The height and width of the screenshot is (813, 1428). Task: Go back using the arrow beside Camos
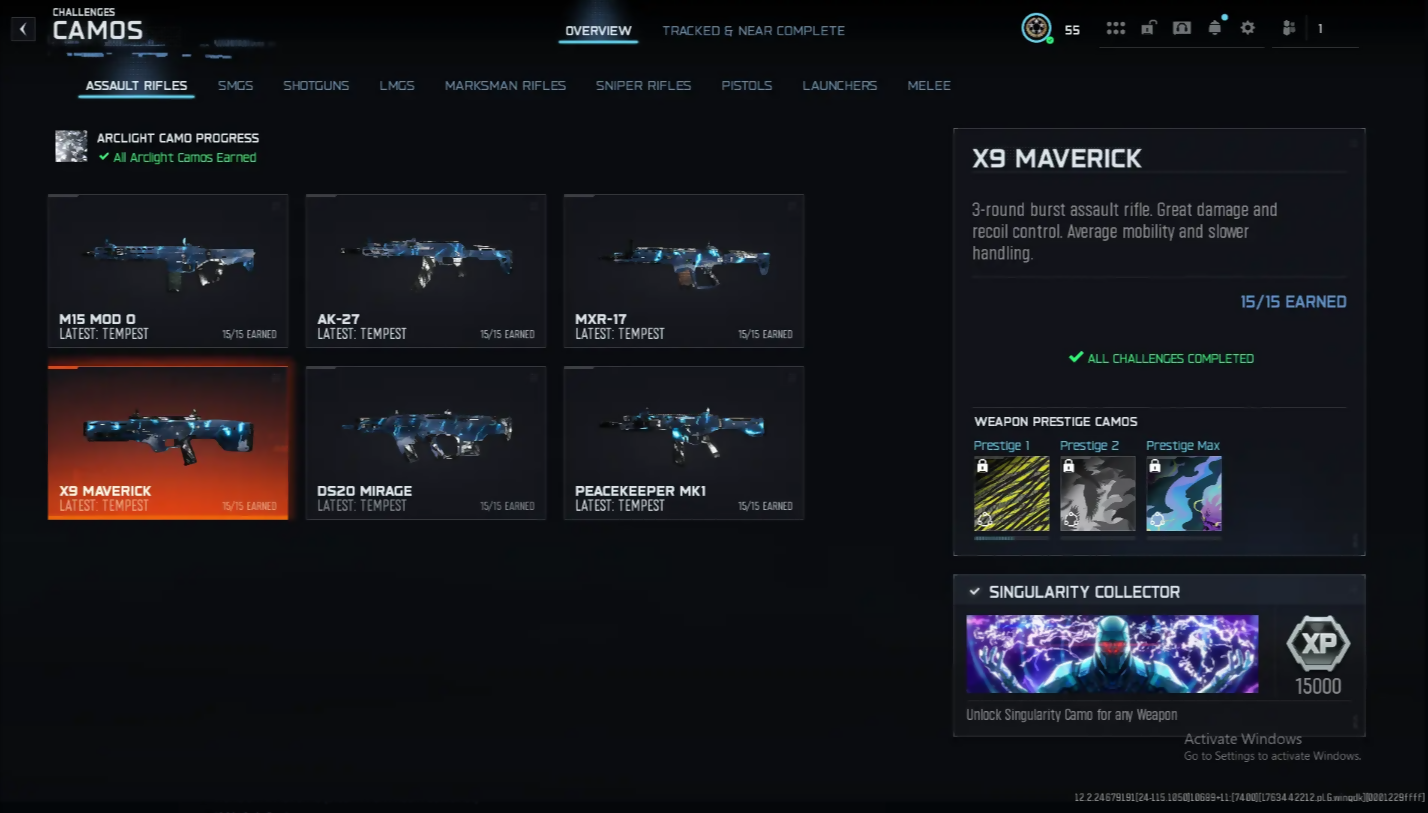(x=23, y=29)
